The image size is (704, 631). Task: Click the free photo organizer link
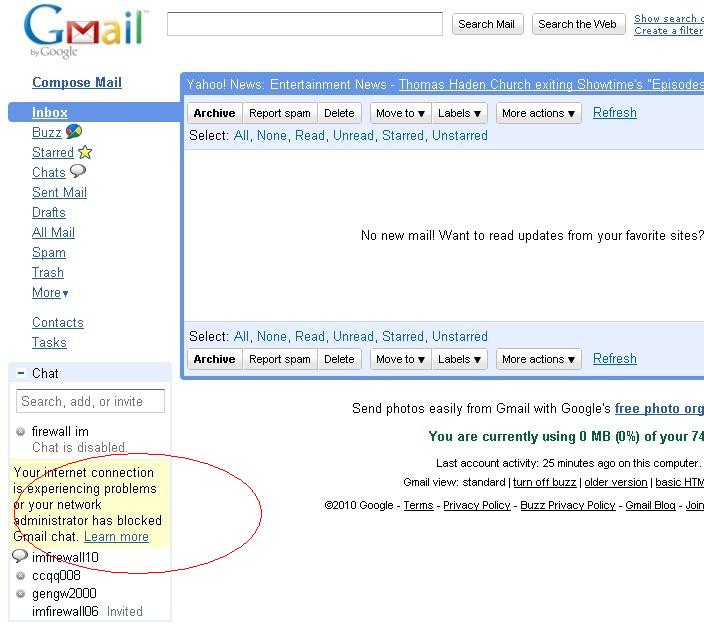click(x=659, y=409)
